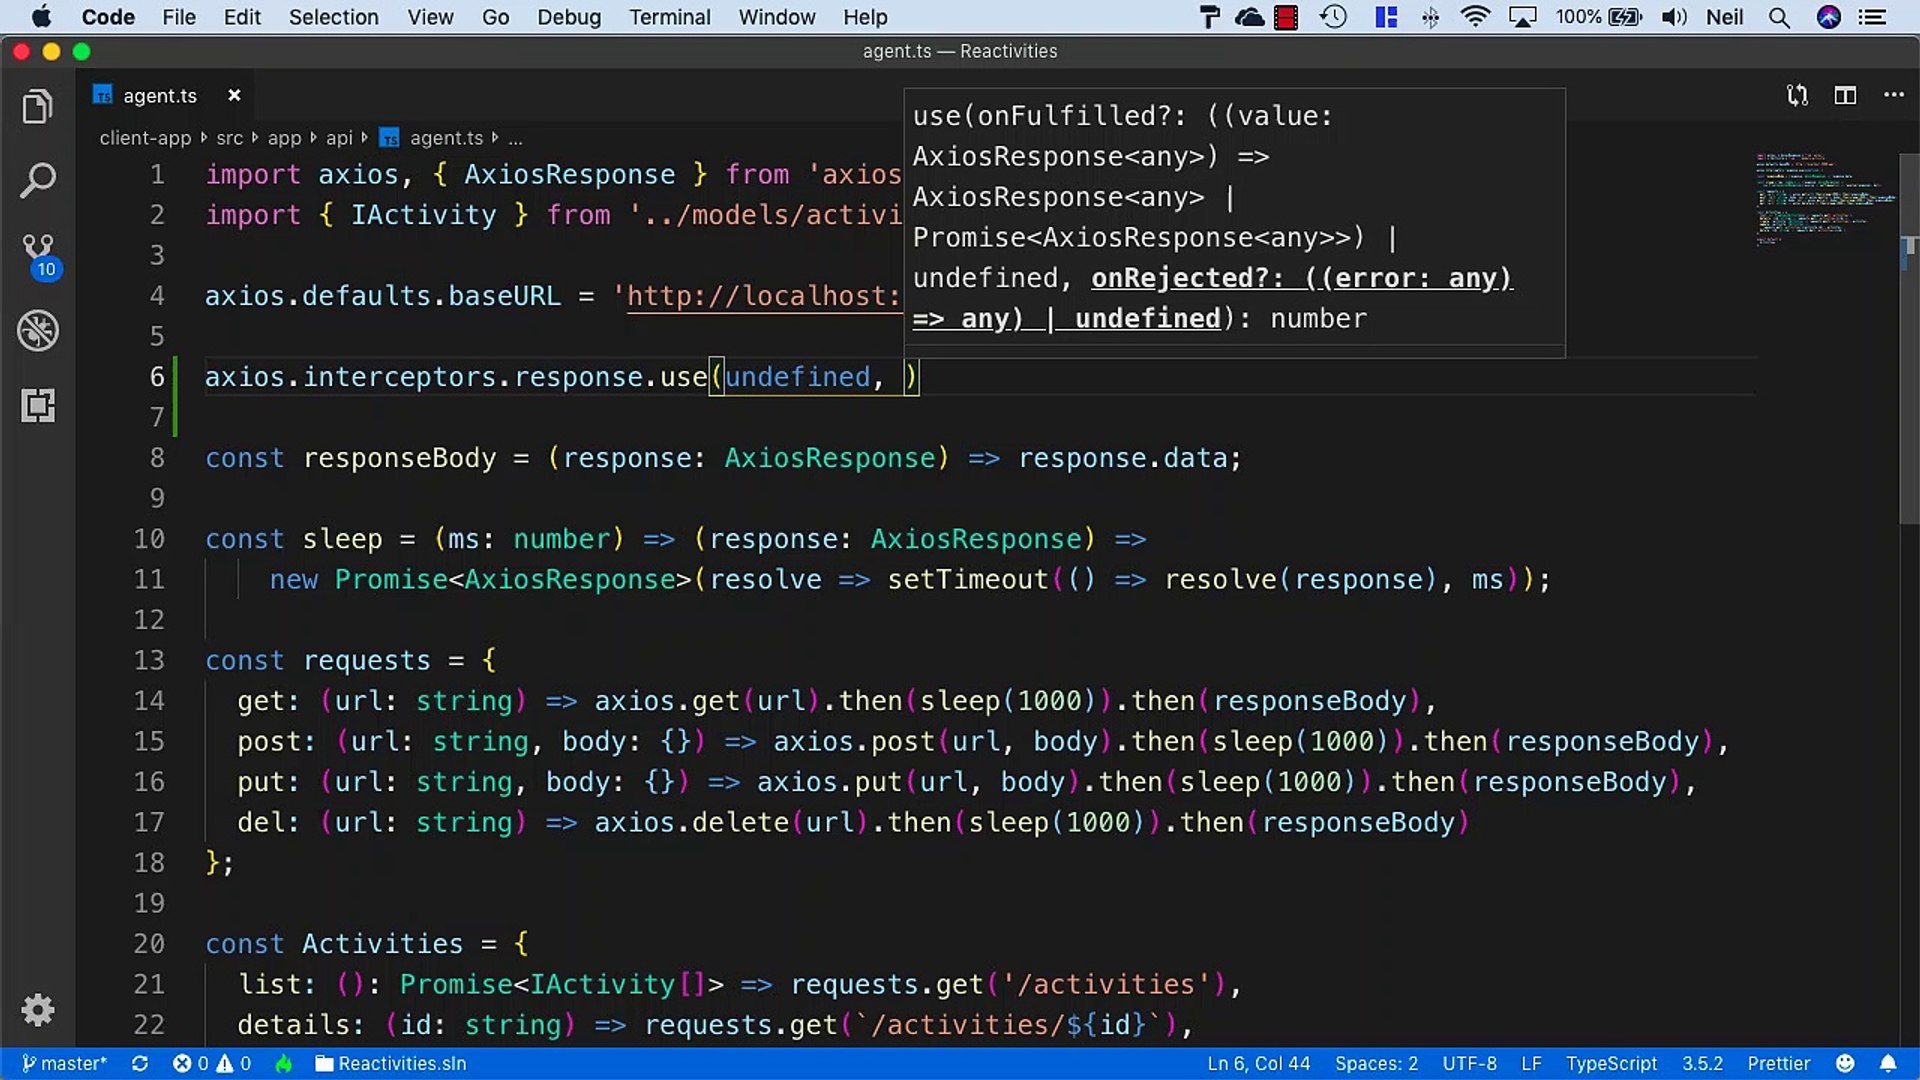Click master branch in status bar

[x=65, y=1063]
